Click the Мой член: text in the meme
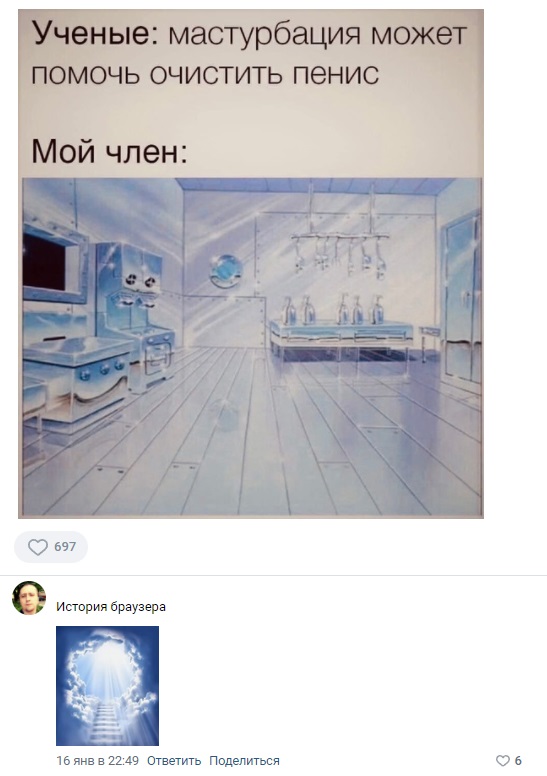Screen dimensions: 547x776 pos(109,151)
